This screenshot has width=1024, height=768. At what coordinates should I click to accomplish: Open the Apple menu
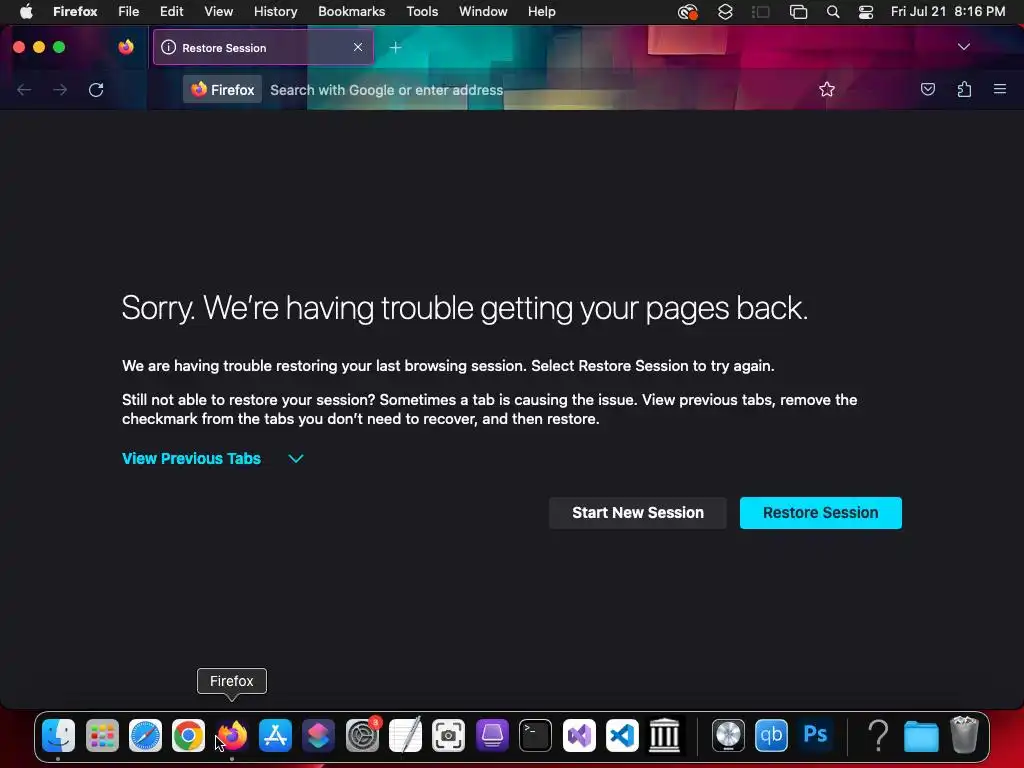pyautogui.click(x=26, y=12)
